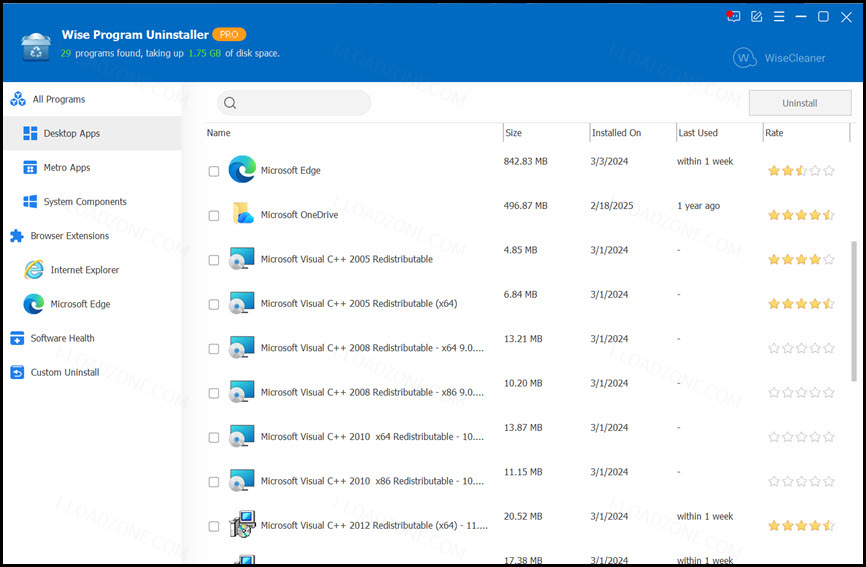Check Visual C++ 2012 (x64) checkbox
This screenshot has height=567, width=866.
click(x=214, y=526)
